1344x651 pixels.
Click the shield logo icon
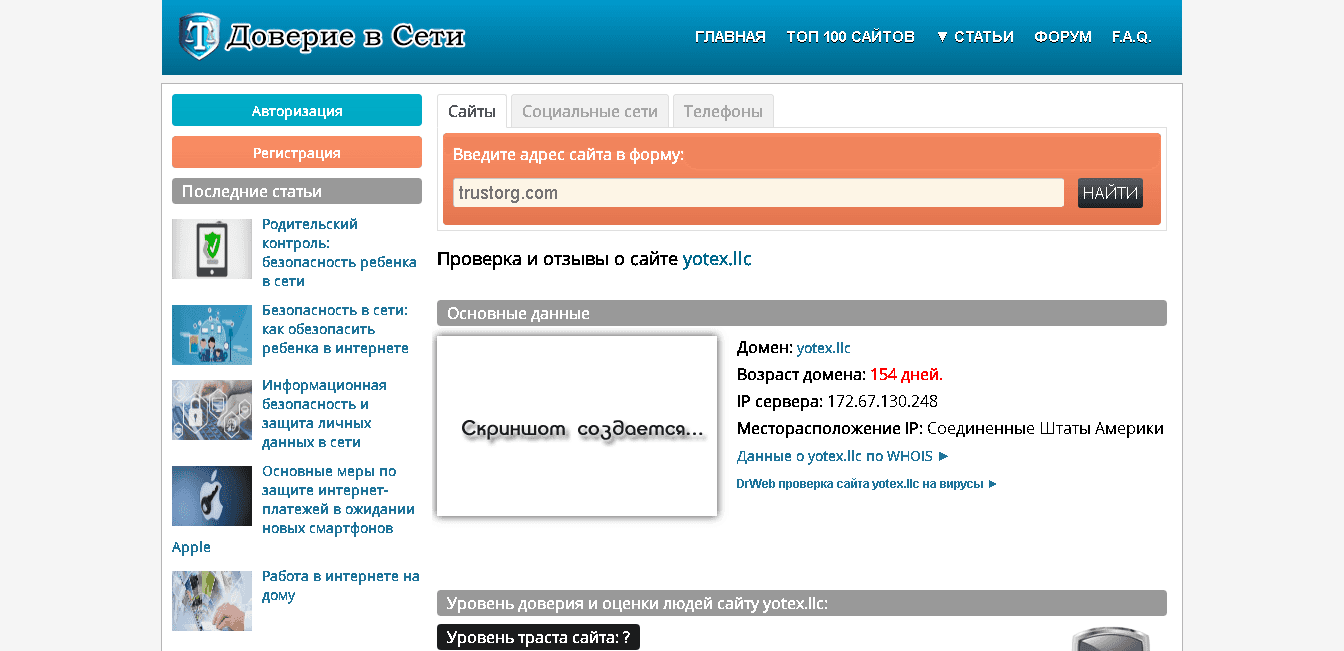[196, 32]
